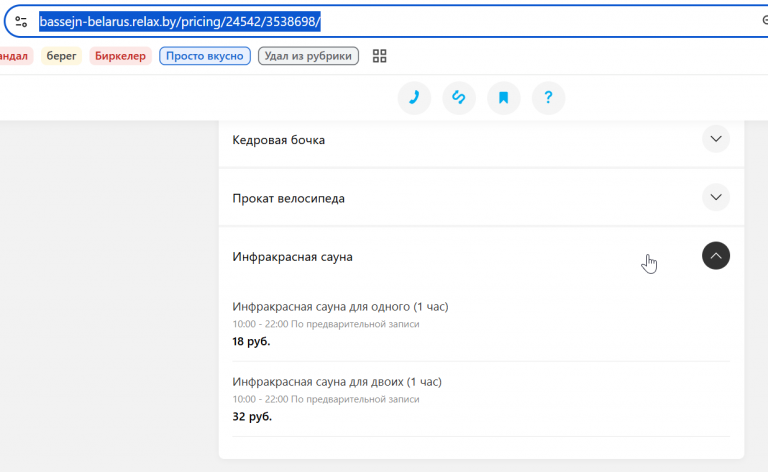Open the grid apps icon next to bookmarks

(x=379, y=56)
